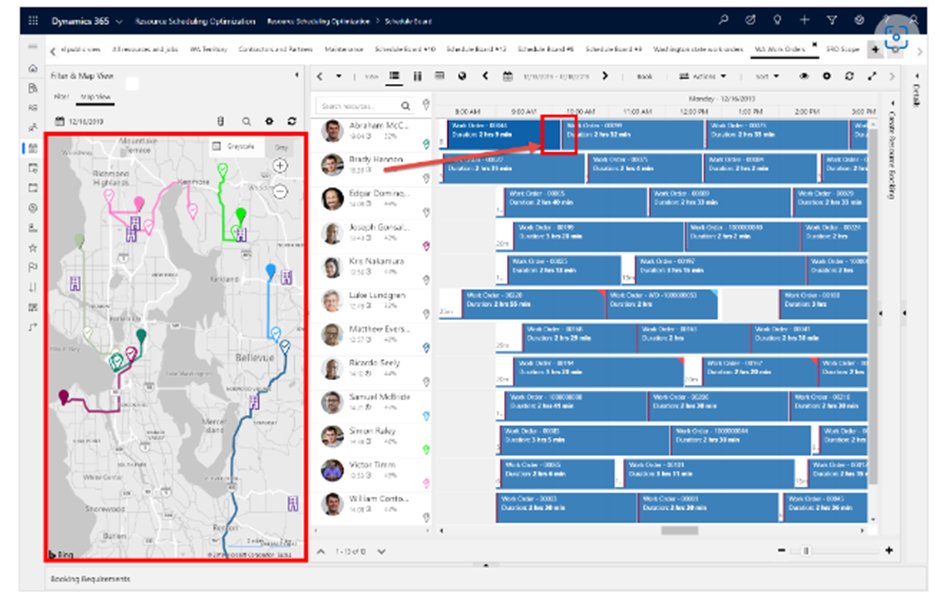Toggle map pin for Brady Hannon

click(426, 178)
